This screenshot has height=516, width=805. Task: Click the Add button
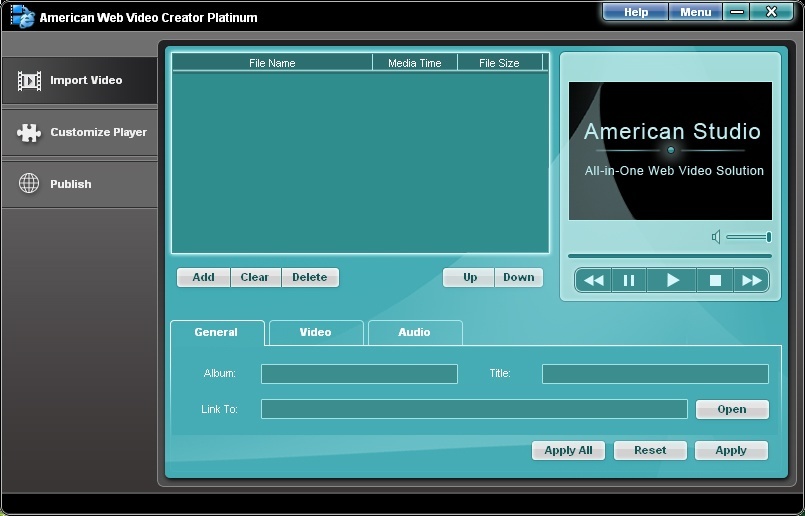pos(203,277)
